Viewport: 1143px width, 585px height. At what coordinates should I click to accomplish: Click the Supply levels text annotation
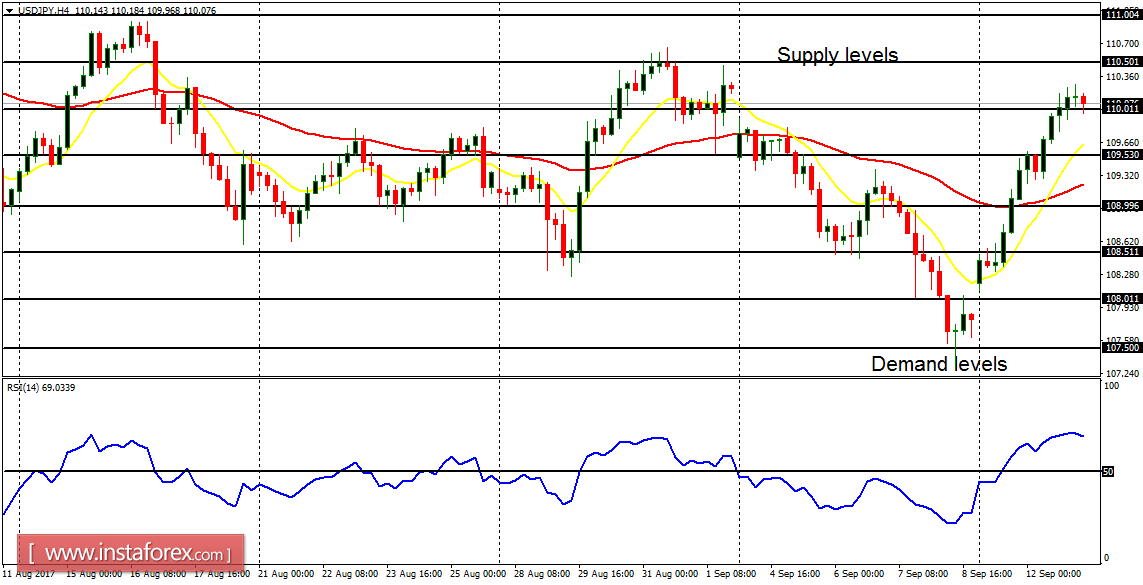point(838,55)
